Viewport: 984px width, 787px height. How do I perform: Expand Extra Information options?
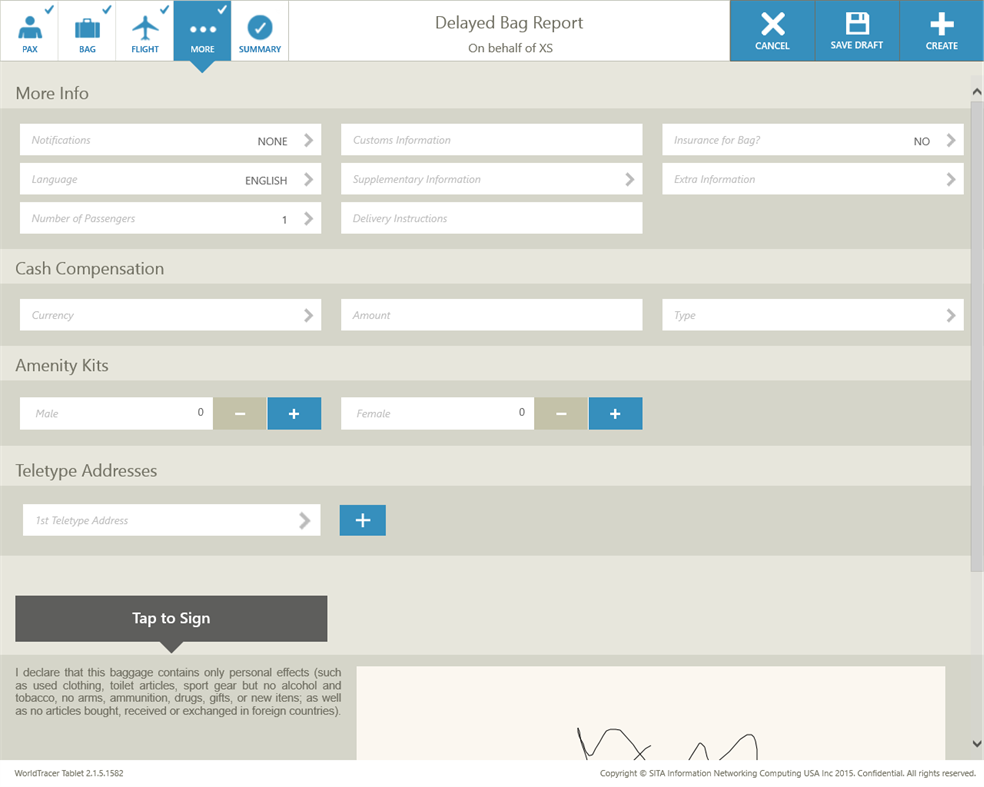813,179
